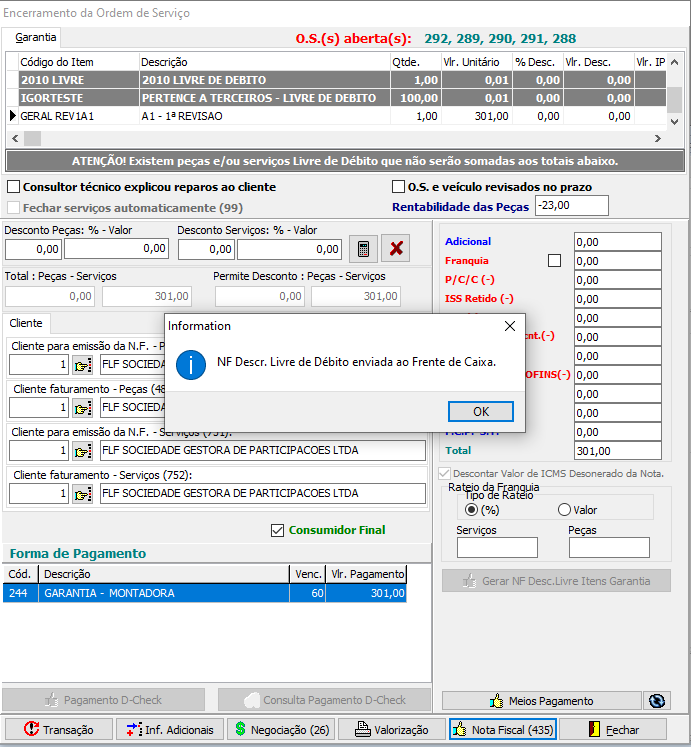
Task: Click Desconto Serviços percent field
Action: (x=206, y=249)
